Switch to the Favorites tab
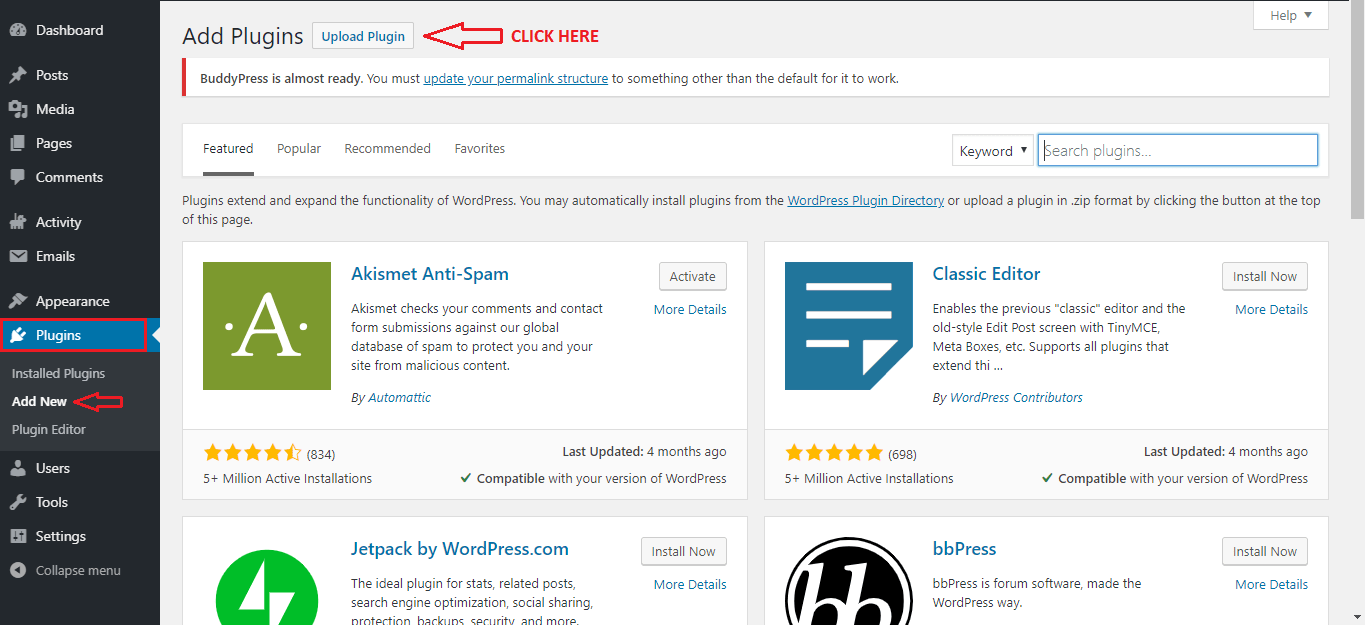 480,149
